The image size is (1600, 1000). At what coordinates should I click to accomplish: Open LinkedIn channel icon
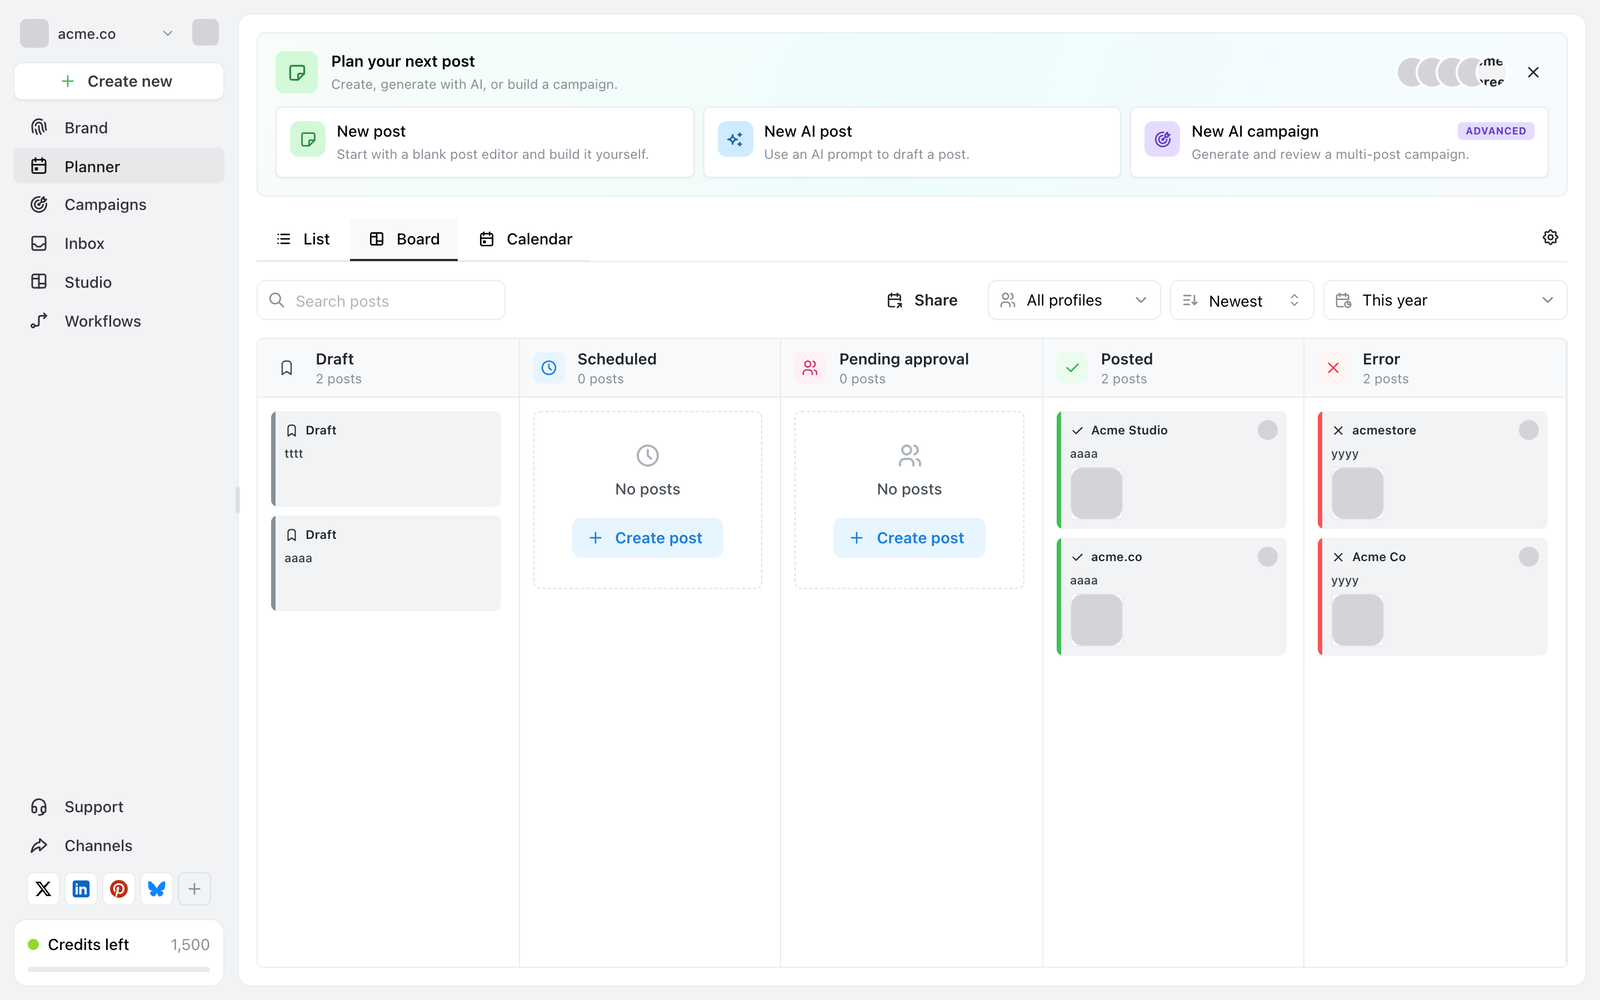point(81,889)
